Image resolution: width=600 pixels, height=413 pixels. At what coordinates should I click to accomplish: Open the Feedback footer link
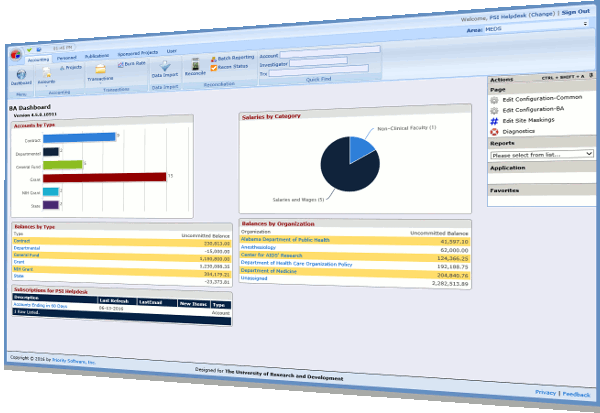pyautogui.click(x=576, y=394)
